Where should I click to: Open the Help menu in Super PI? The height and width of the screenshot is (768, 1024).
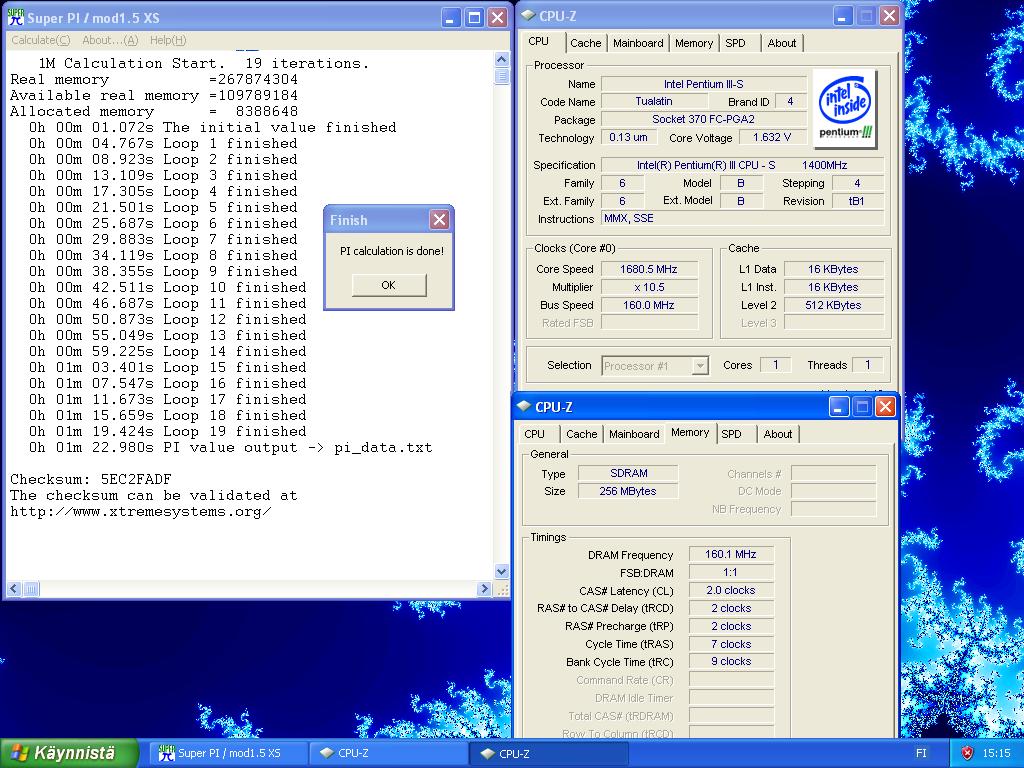[x=168, y=40]
